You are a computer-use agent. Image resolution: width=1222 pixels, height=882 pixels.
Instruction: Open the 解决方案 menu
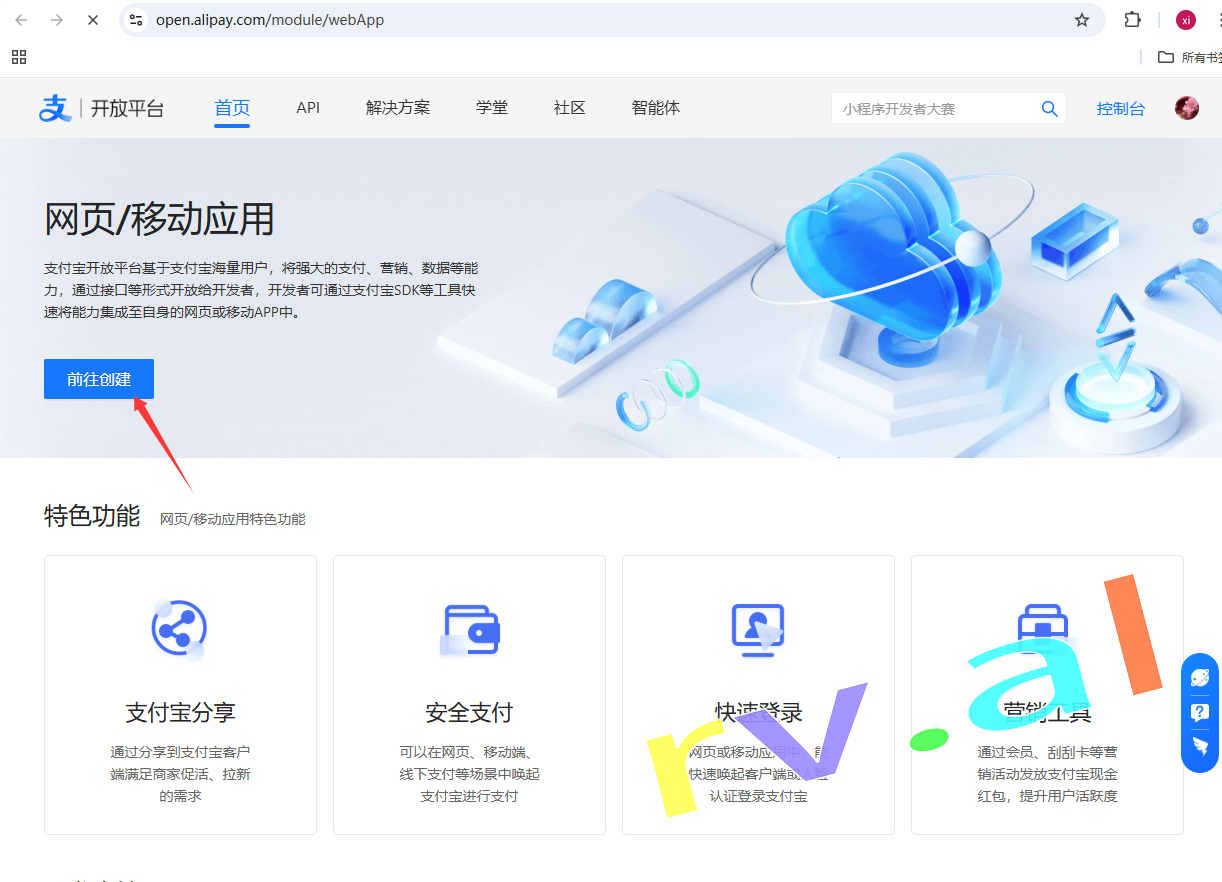398,108
